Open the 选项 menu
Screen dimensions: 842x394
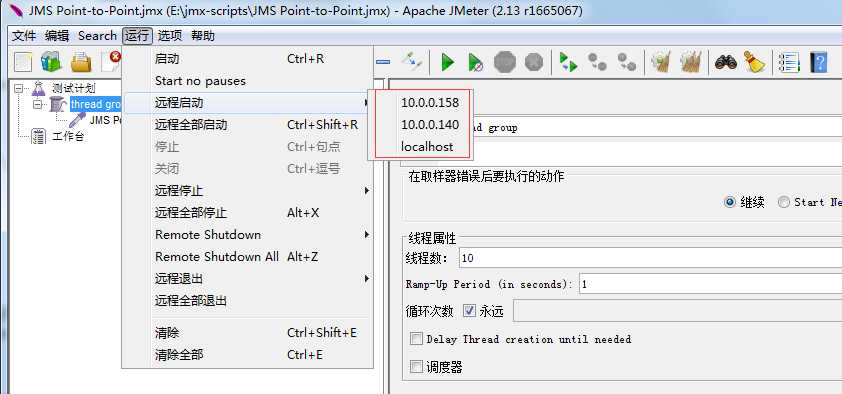[x=170, y=36]
